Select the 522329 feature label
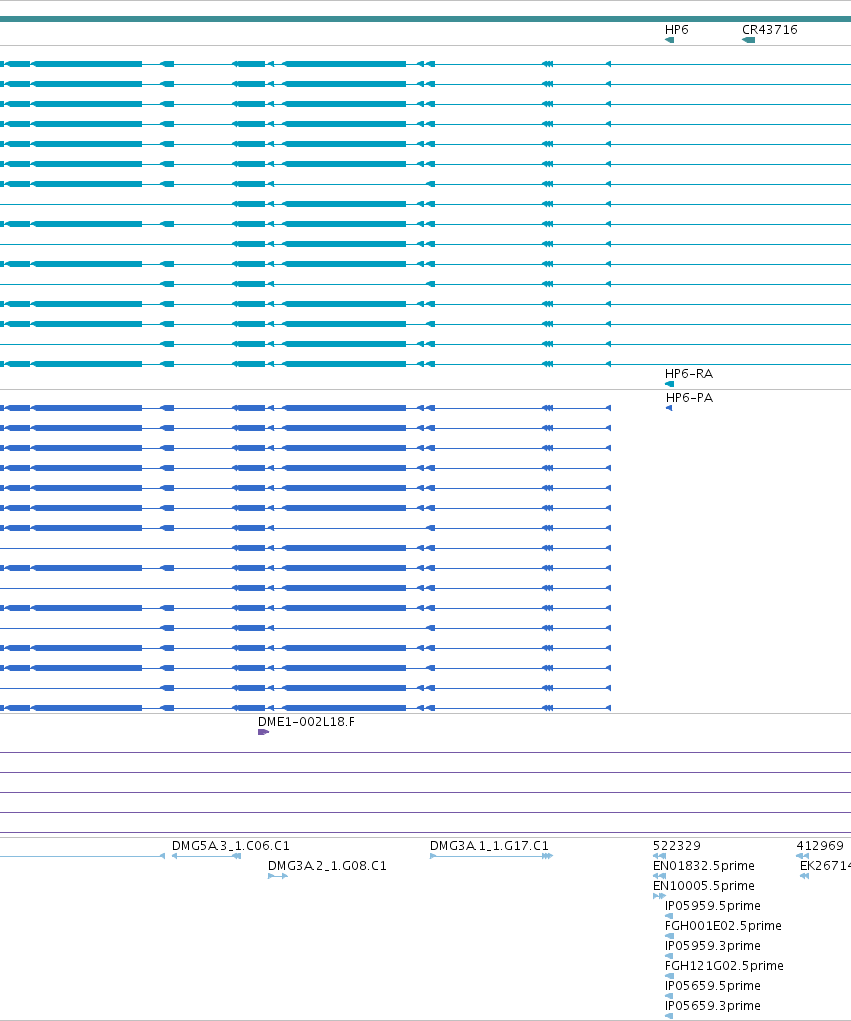This screenshot has height=1021, width=851. click(677, 846)
